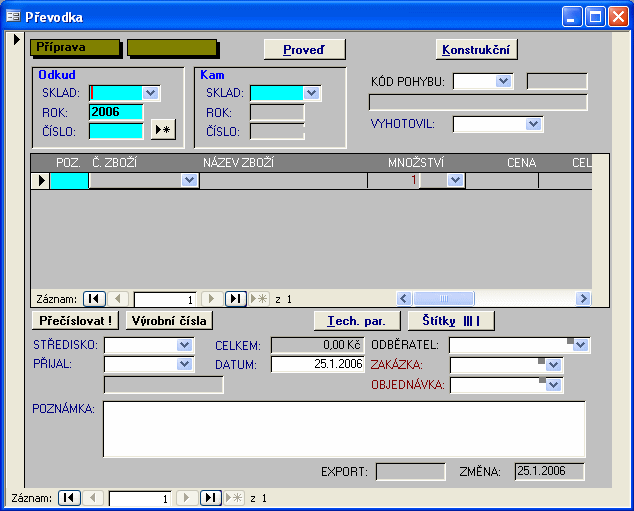Go to next record in subform navigator

click(x=211, y=299)
